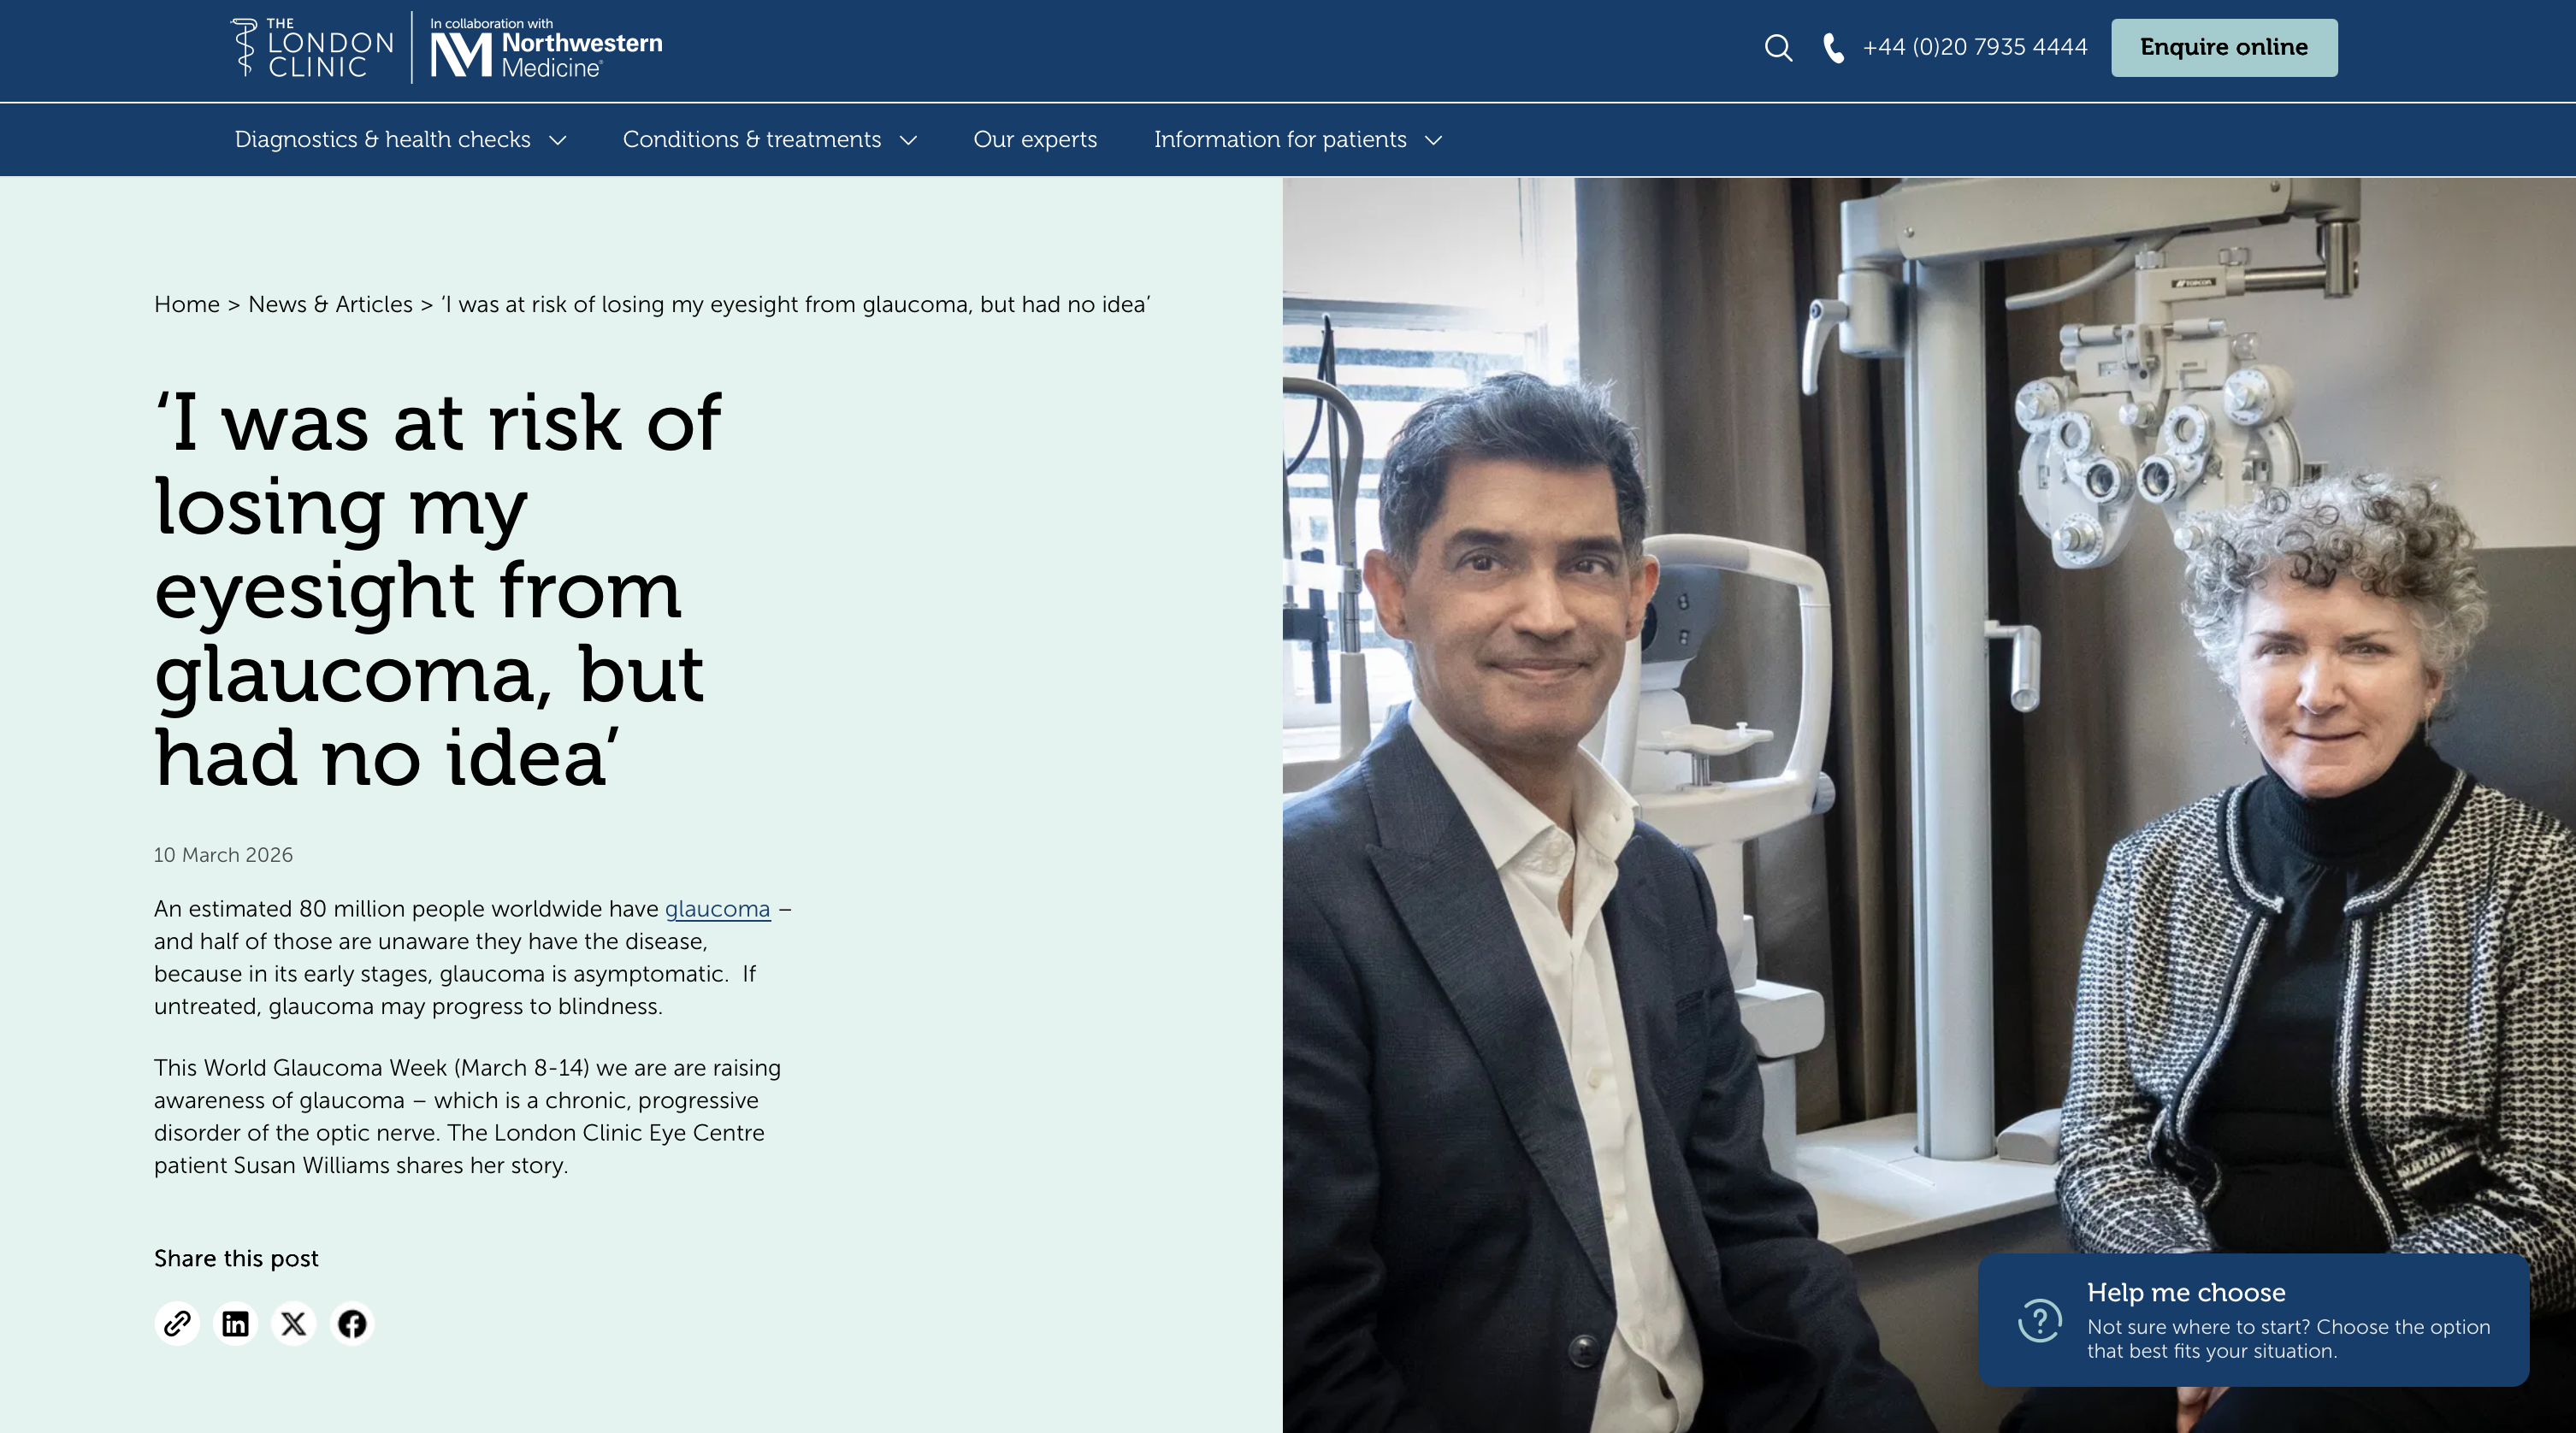Expand Diagnostics & health checks chevron
The height and width of the screenshot is (1433, 2576).
(x=558, y=140)
